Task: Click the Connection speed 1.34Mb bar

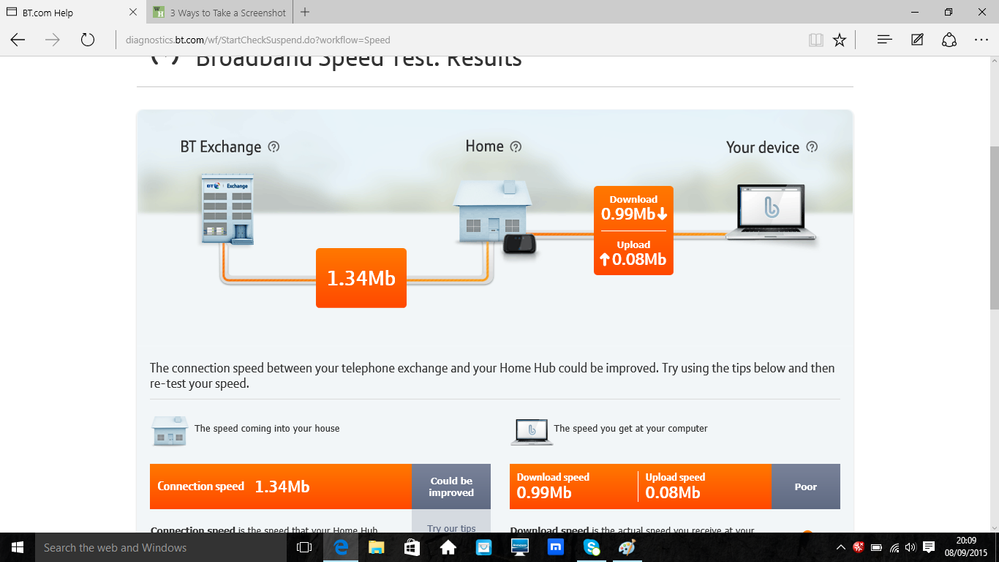Action: tap(281, 486)
